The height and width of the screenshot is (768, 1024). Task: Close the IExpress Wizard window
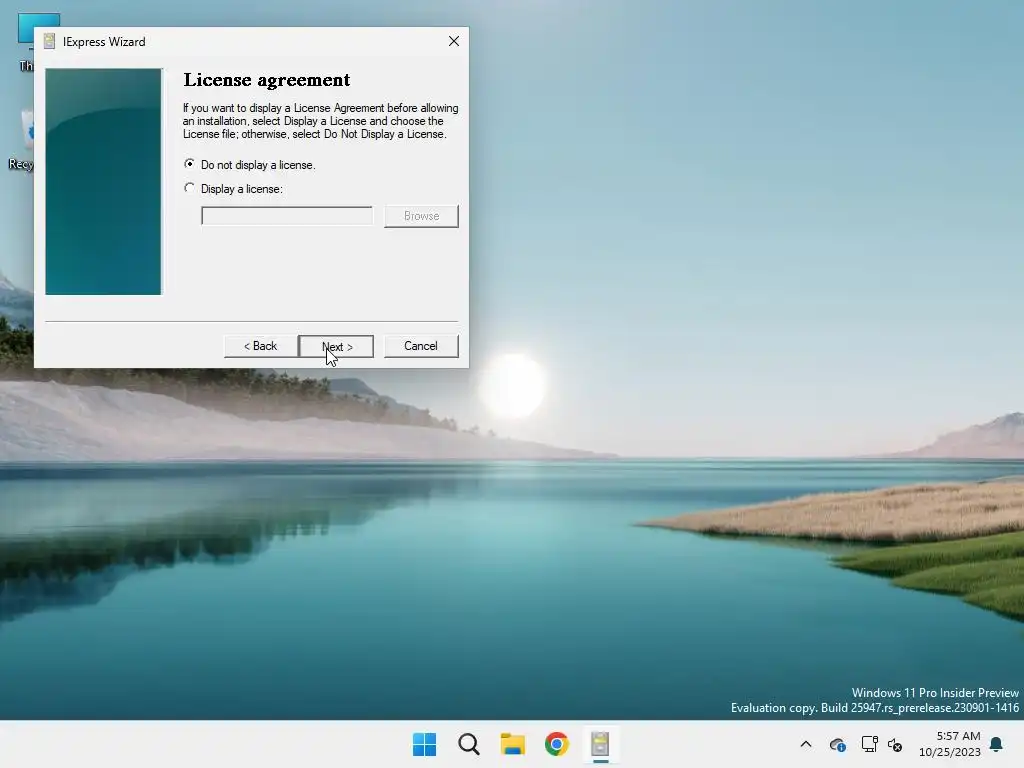tap(454, 41)
